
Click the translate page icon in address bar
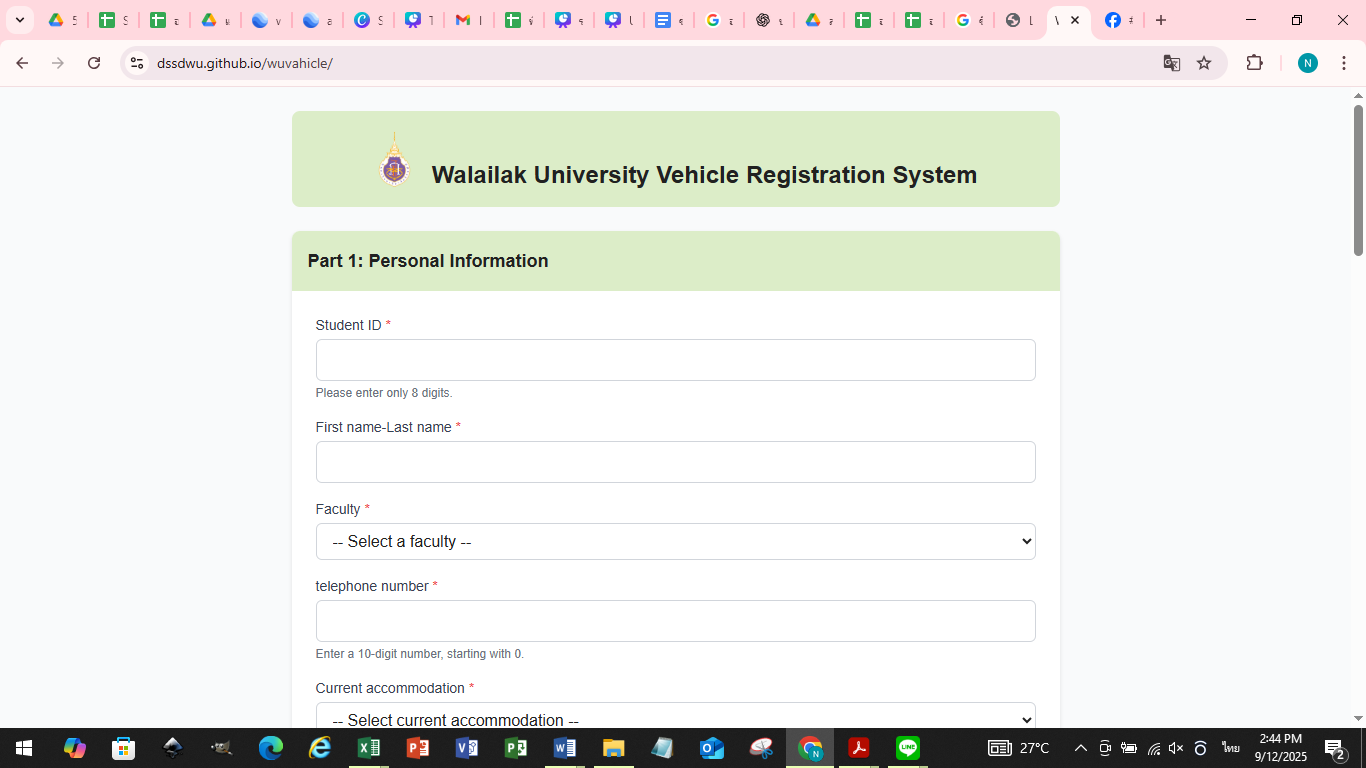1171,63
